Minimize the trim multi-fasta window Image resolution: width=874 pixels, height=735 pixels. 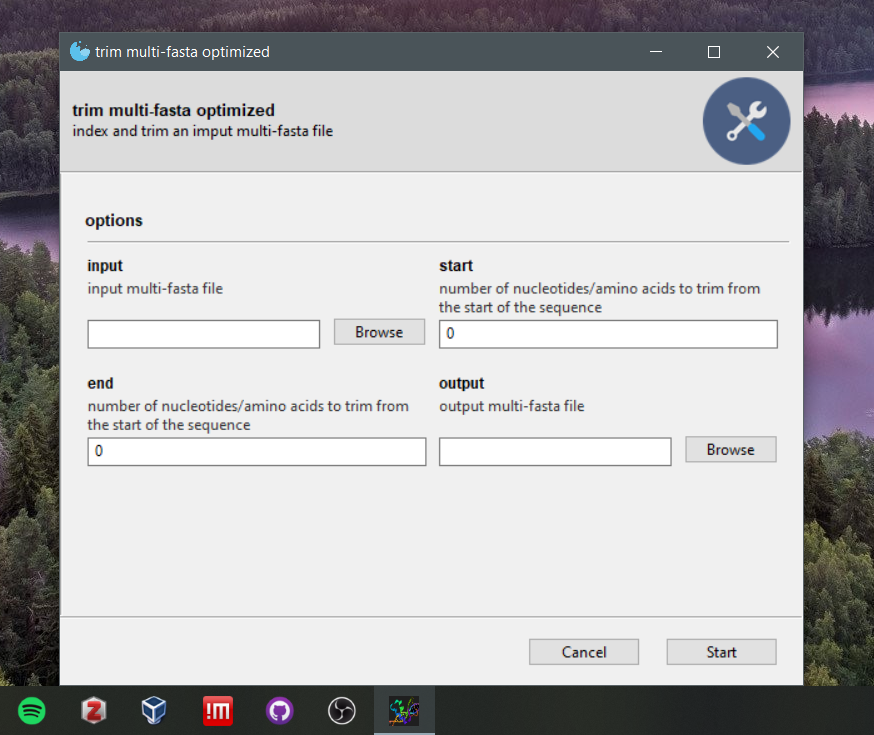[x=655, y=52]
